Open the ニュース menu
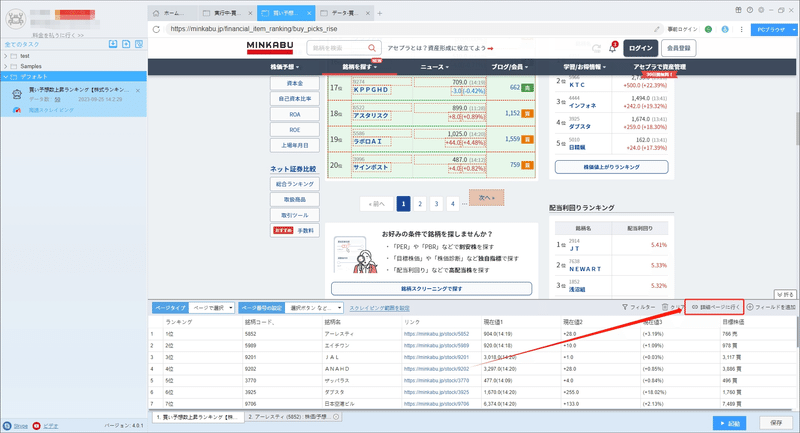The height and width of the screenshot is (433, 800). click(435, 67)
